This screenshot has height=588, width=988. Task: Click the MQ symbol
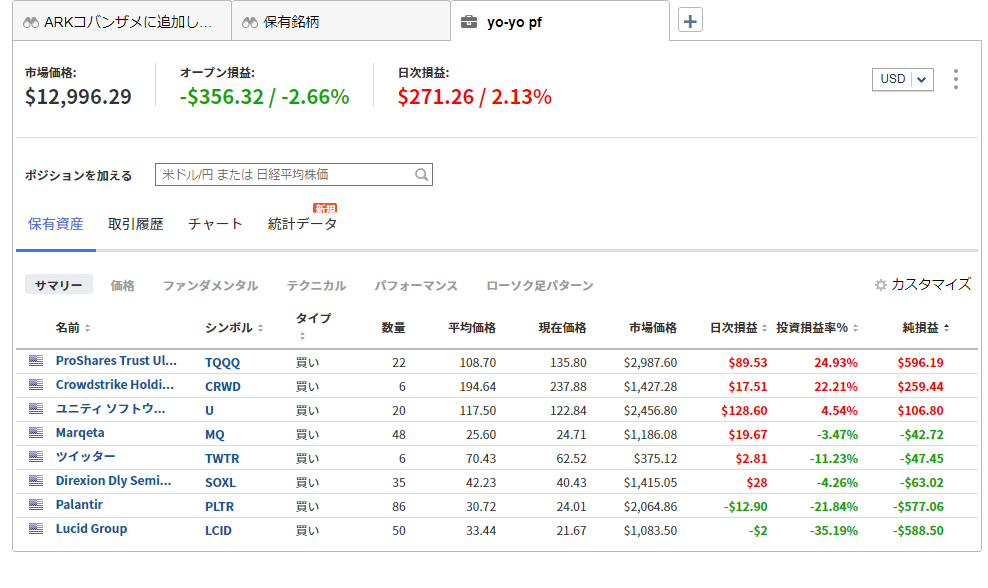[x=215, y=434]
